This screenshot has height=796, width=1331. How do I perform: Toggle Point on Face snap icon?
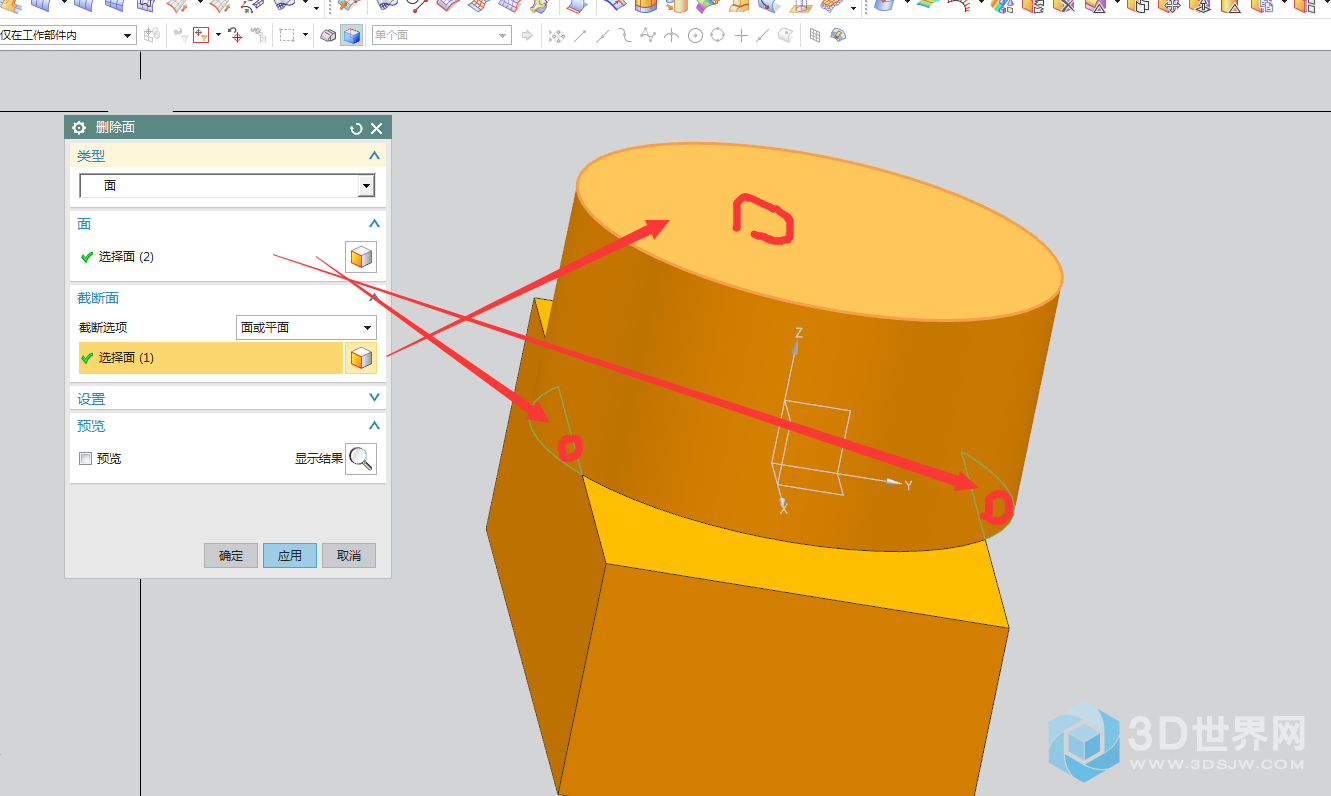(786, 36)
